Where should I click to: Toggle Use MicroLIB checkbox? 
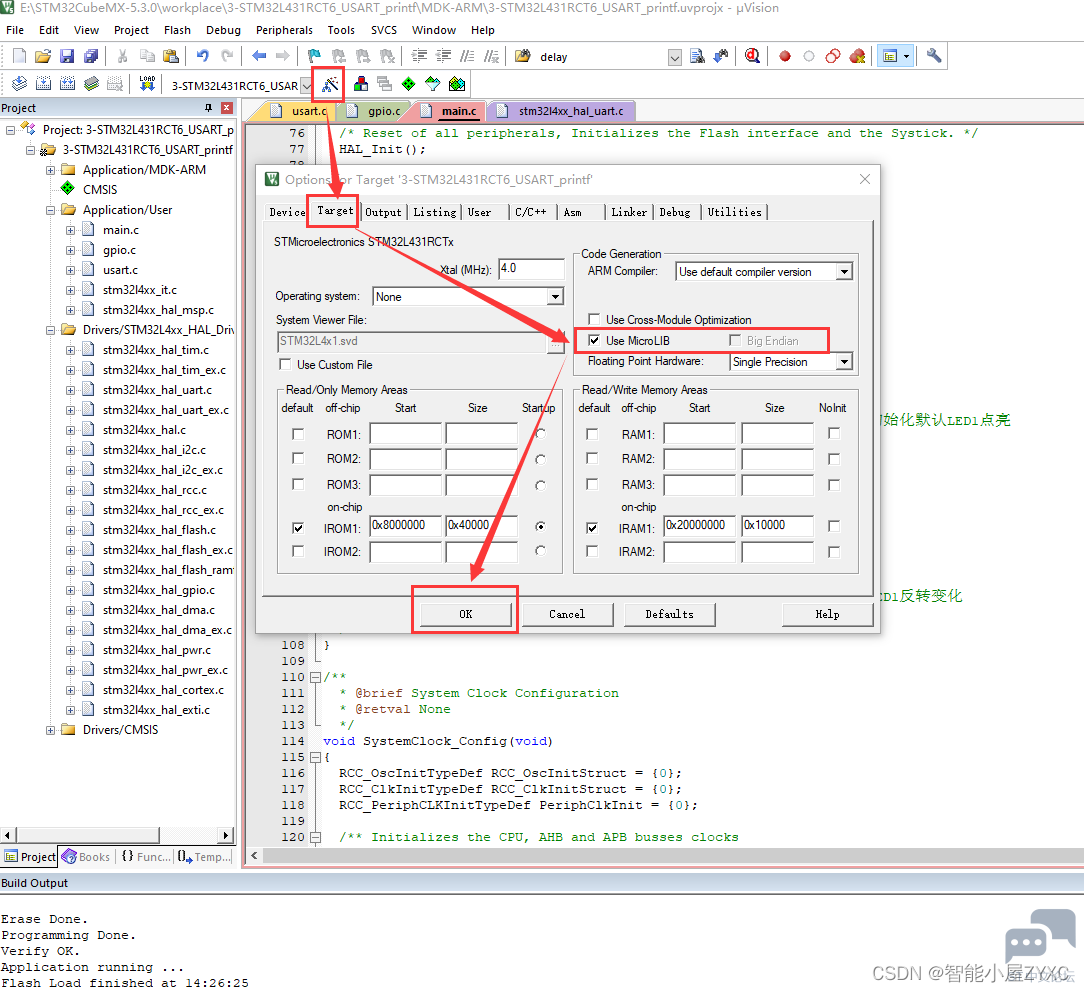click(593, 340)
